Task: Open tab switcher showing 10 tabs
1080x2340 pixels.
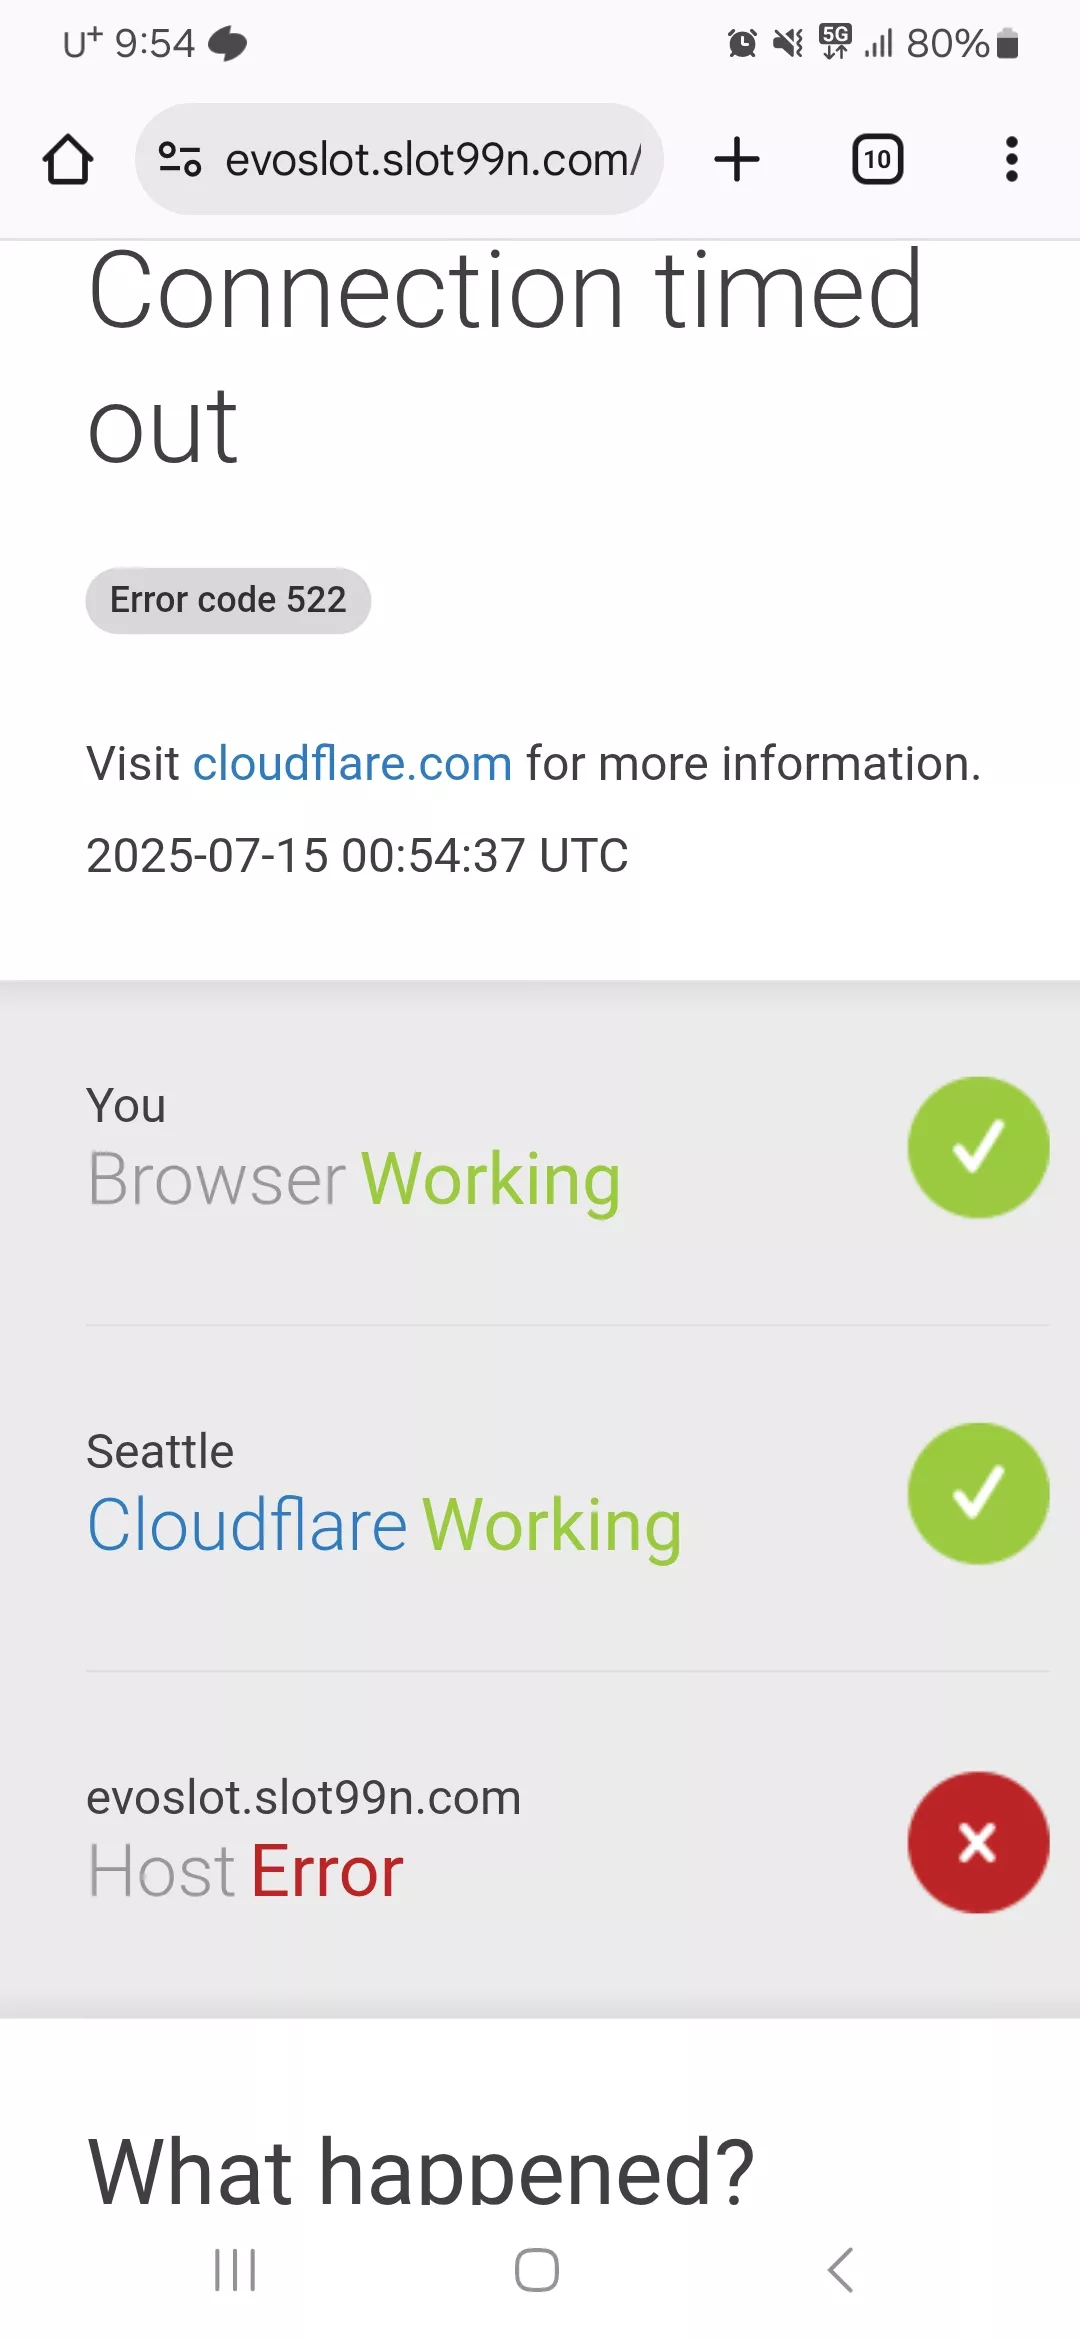Action: pos(877,159)
